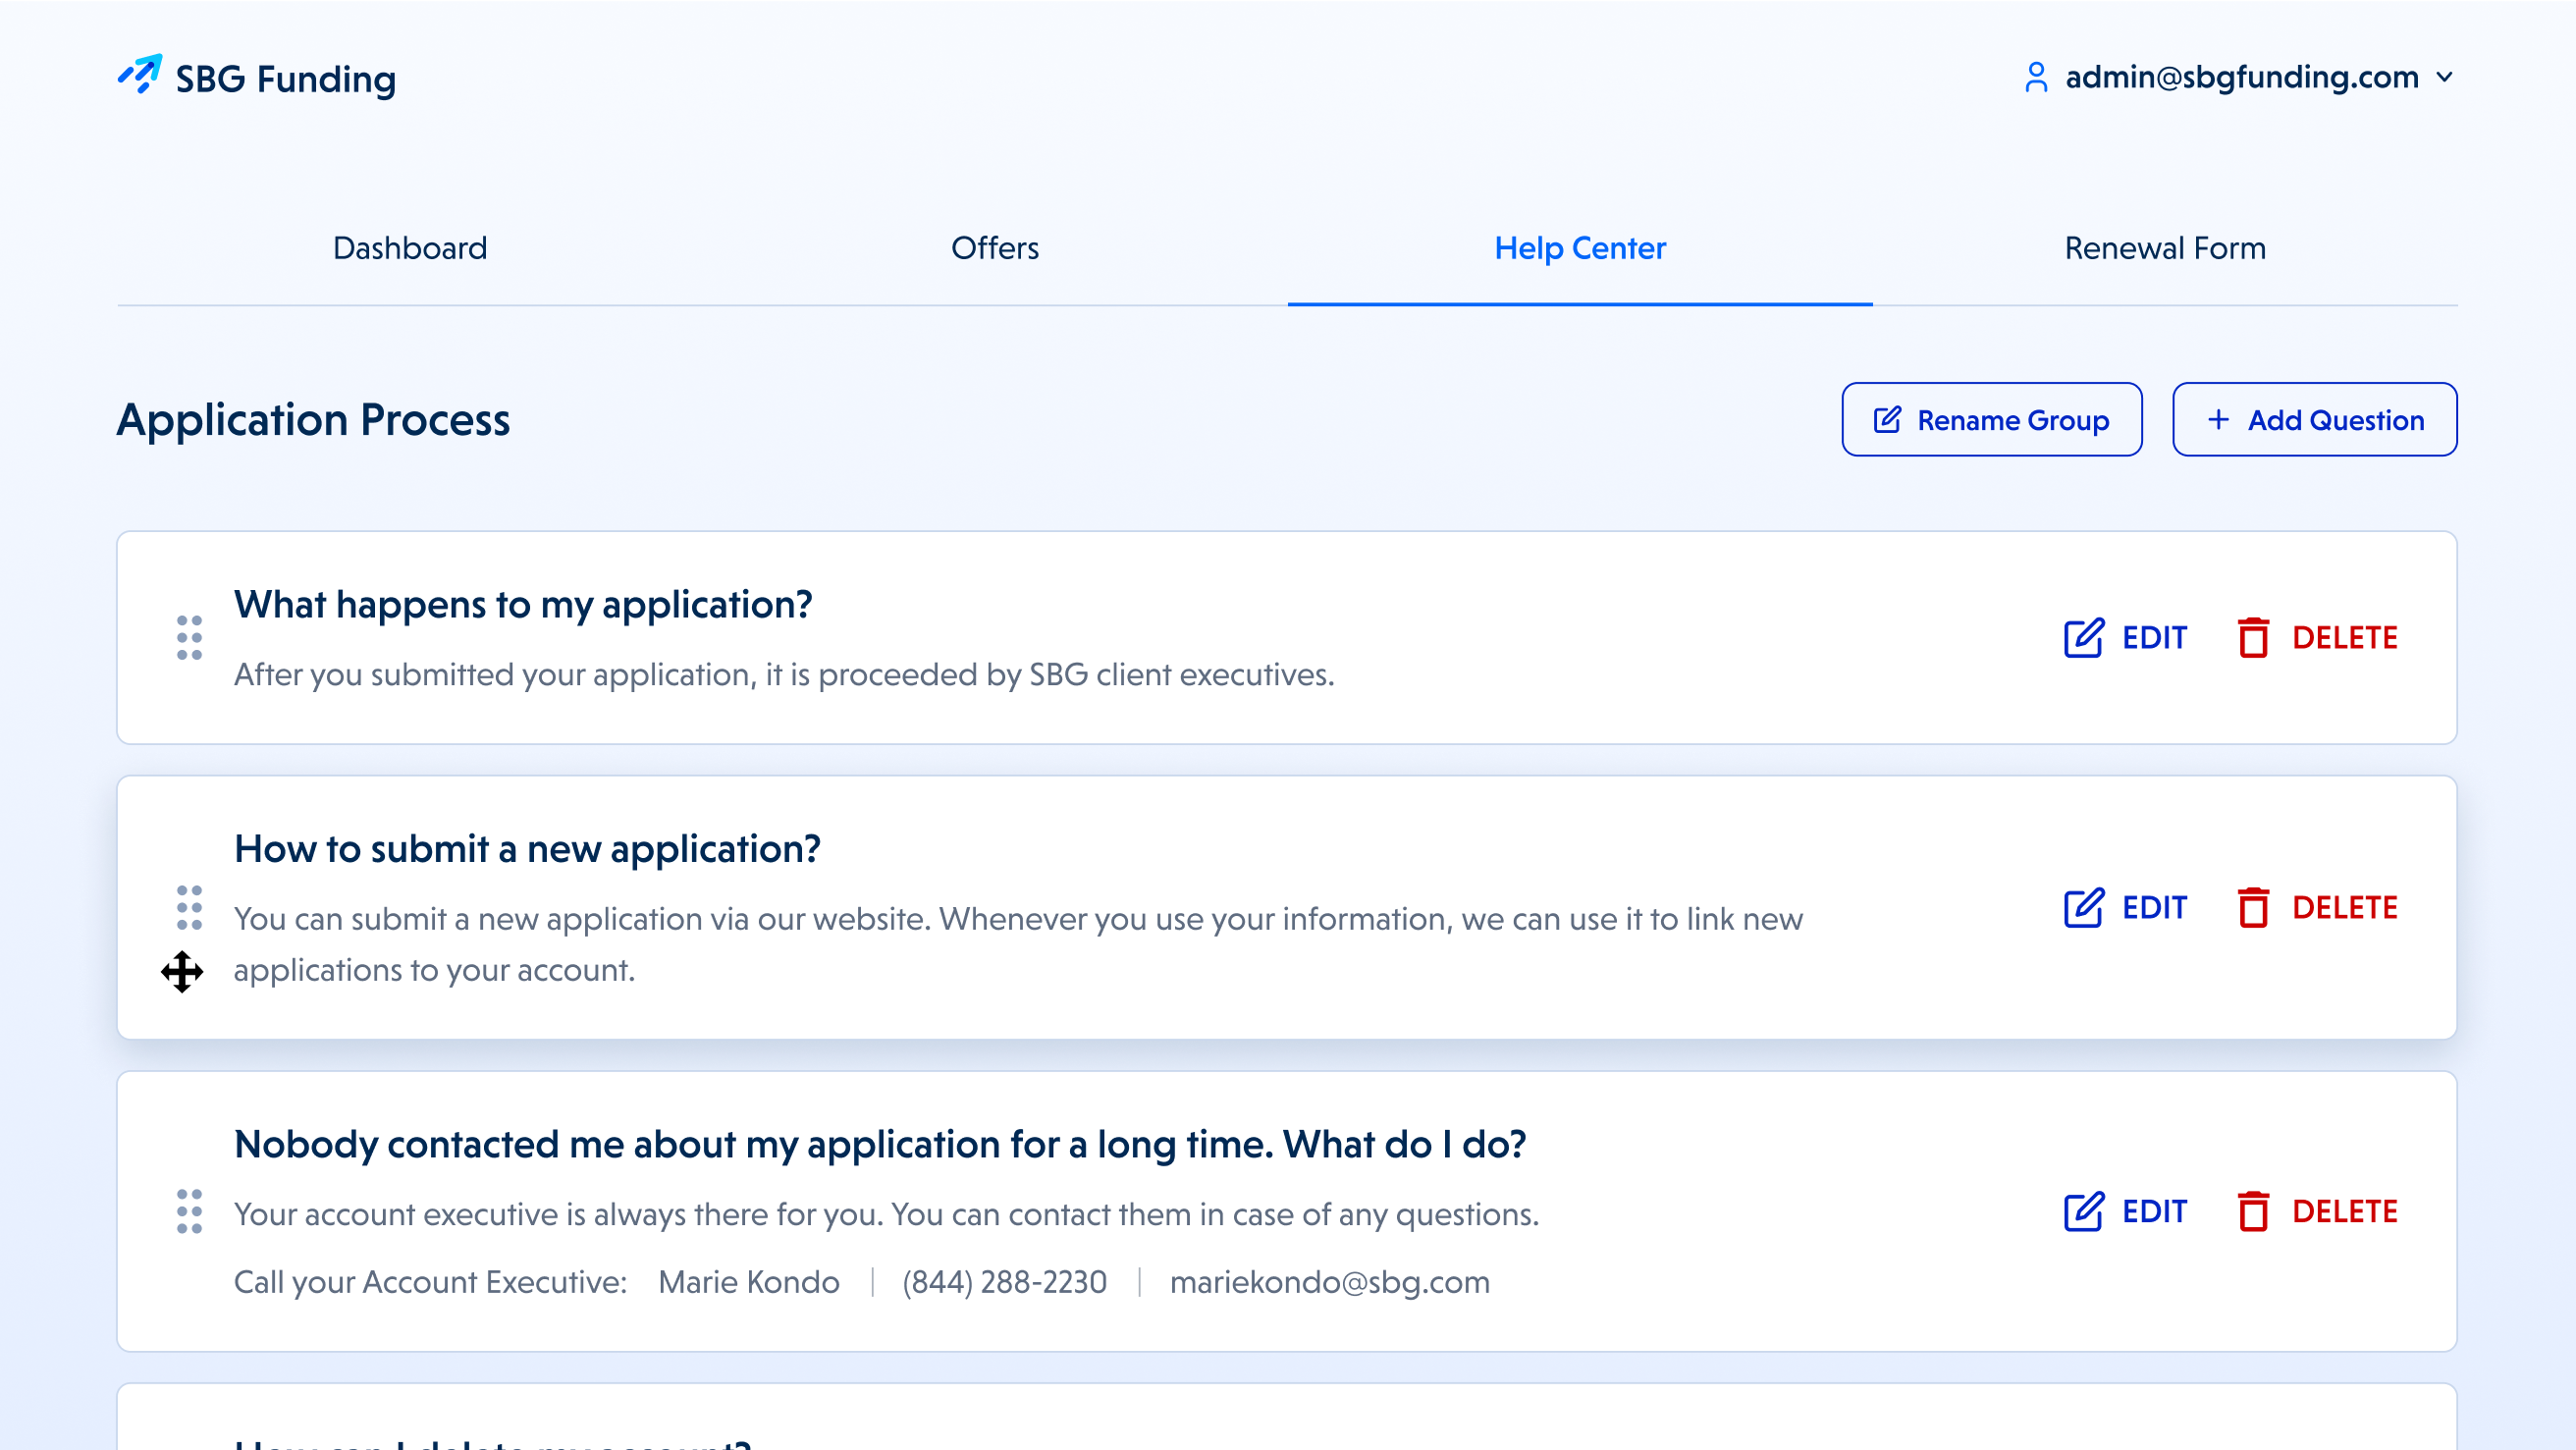
Task: Click the title 'How to submit a new application?'
Action: pyautogui.click(x=527, y=849)
